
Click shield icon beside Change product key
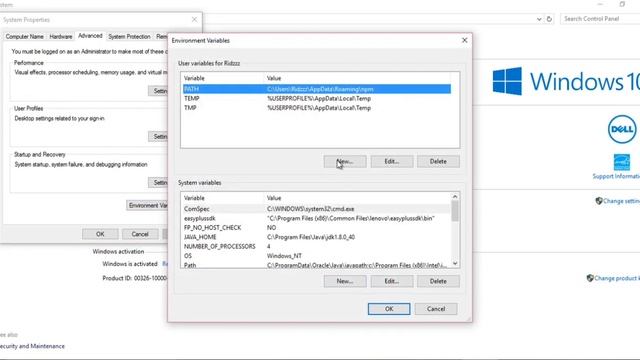[x=590, y=278]
